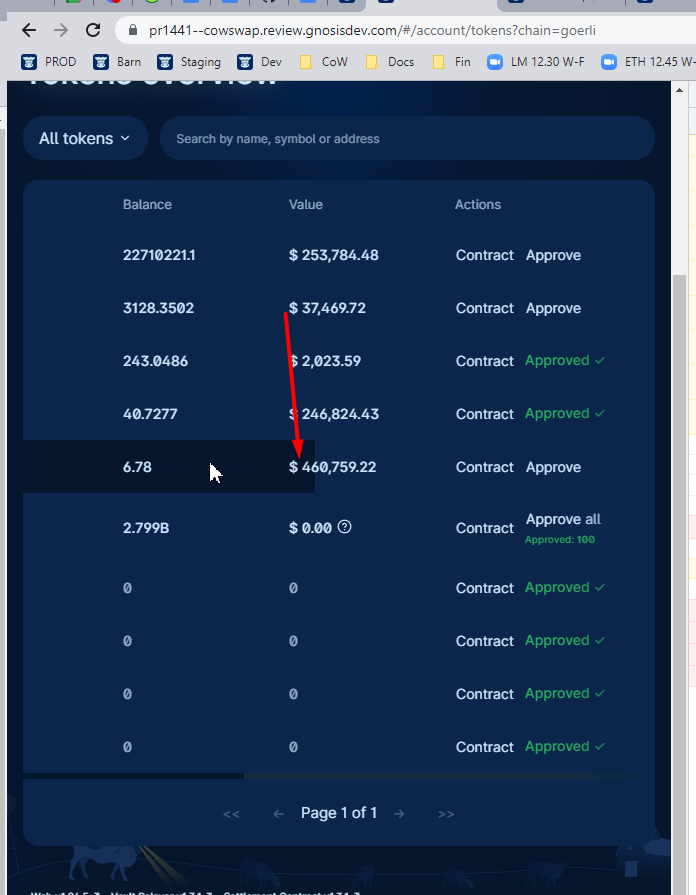The width and height of the screenshot is (696, 895).
Task: Open Contract link in the 6.78 balance row
Action: (x=484, y=467)
